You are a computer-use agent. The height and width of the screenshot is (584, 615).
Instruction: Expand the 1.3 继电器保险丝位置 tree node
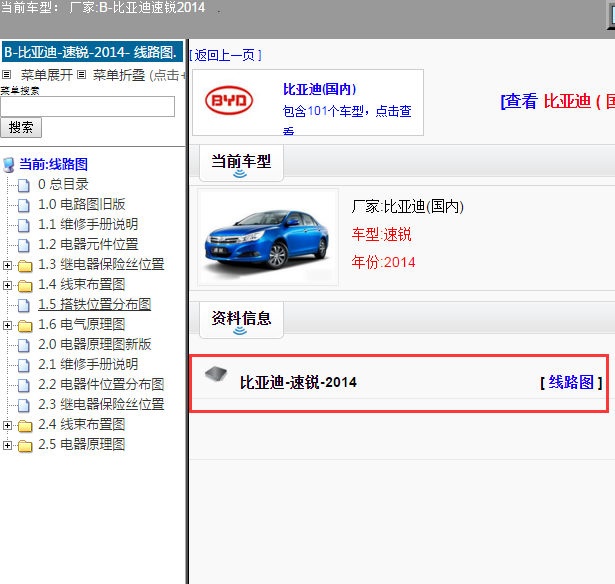8,265
